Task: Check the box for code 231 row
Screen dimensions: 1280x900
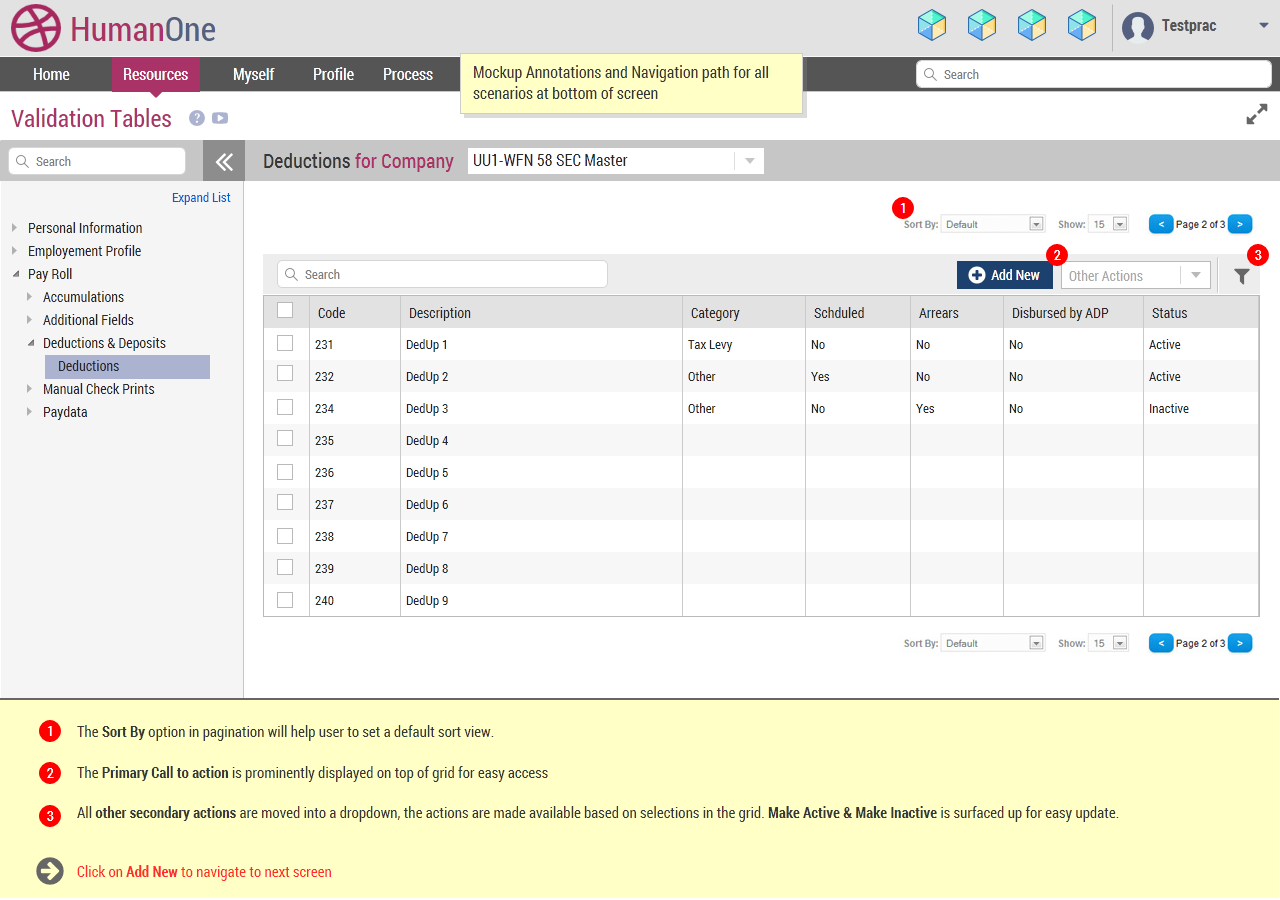Action: tap(285, 343)
